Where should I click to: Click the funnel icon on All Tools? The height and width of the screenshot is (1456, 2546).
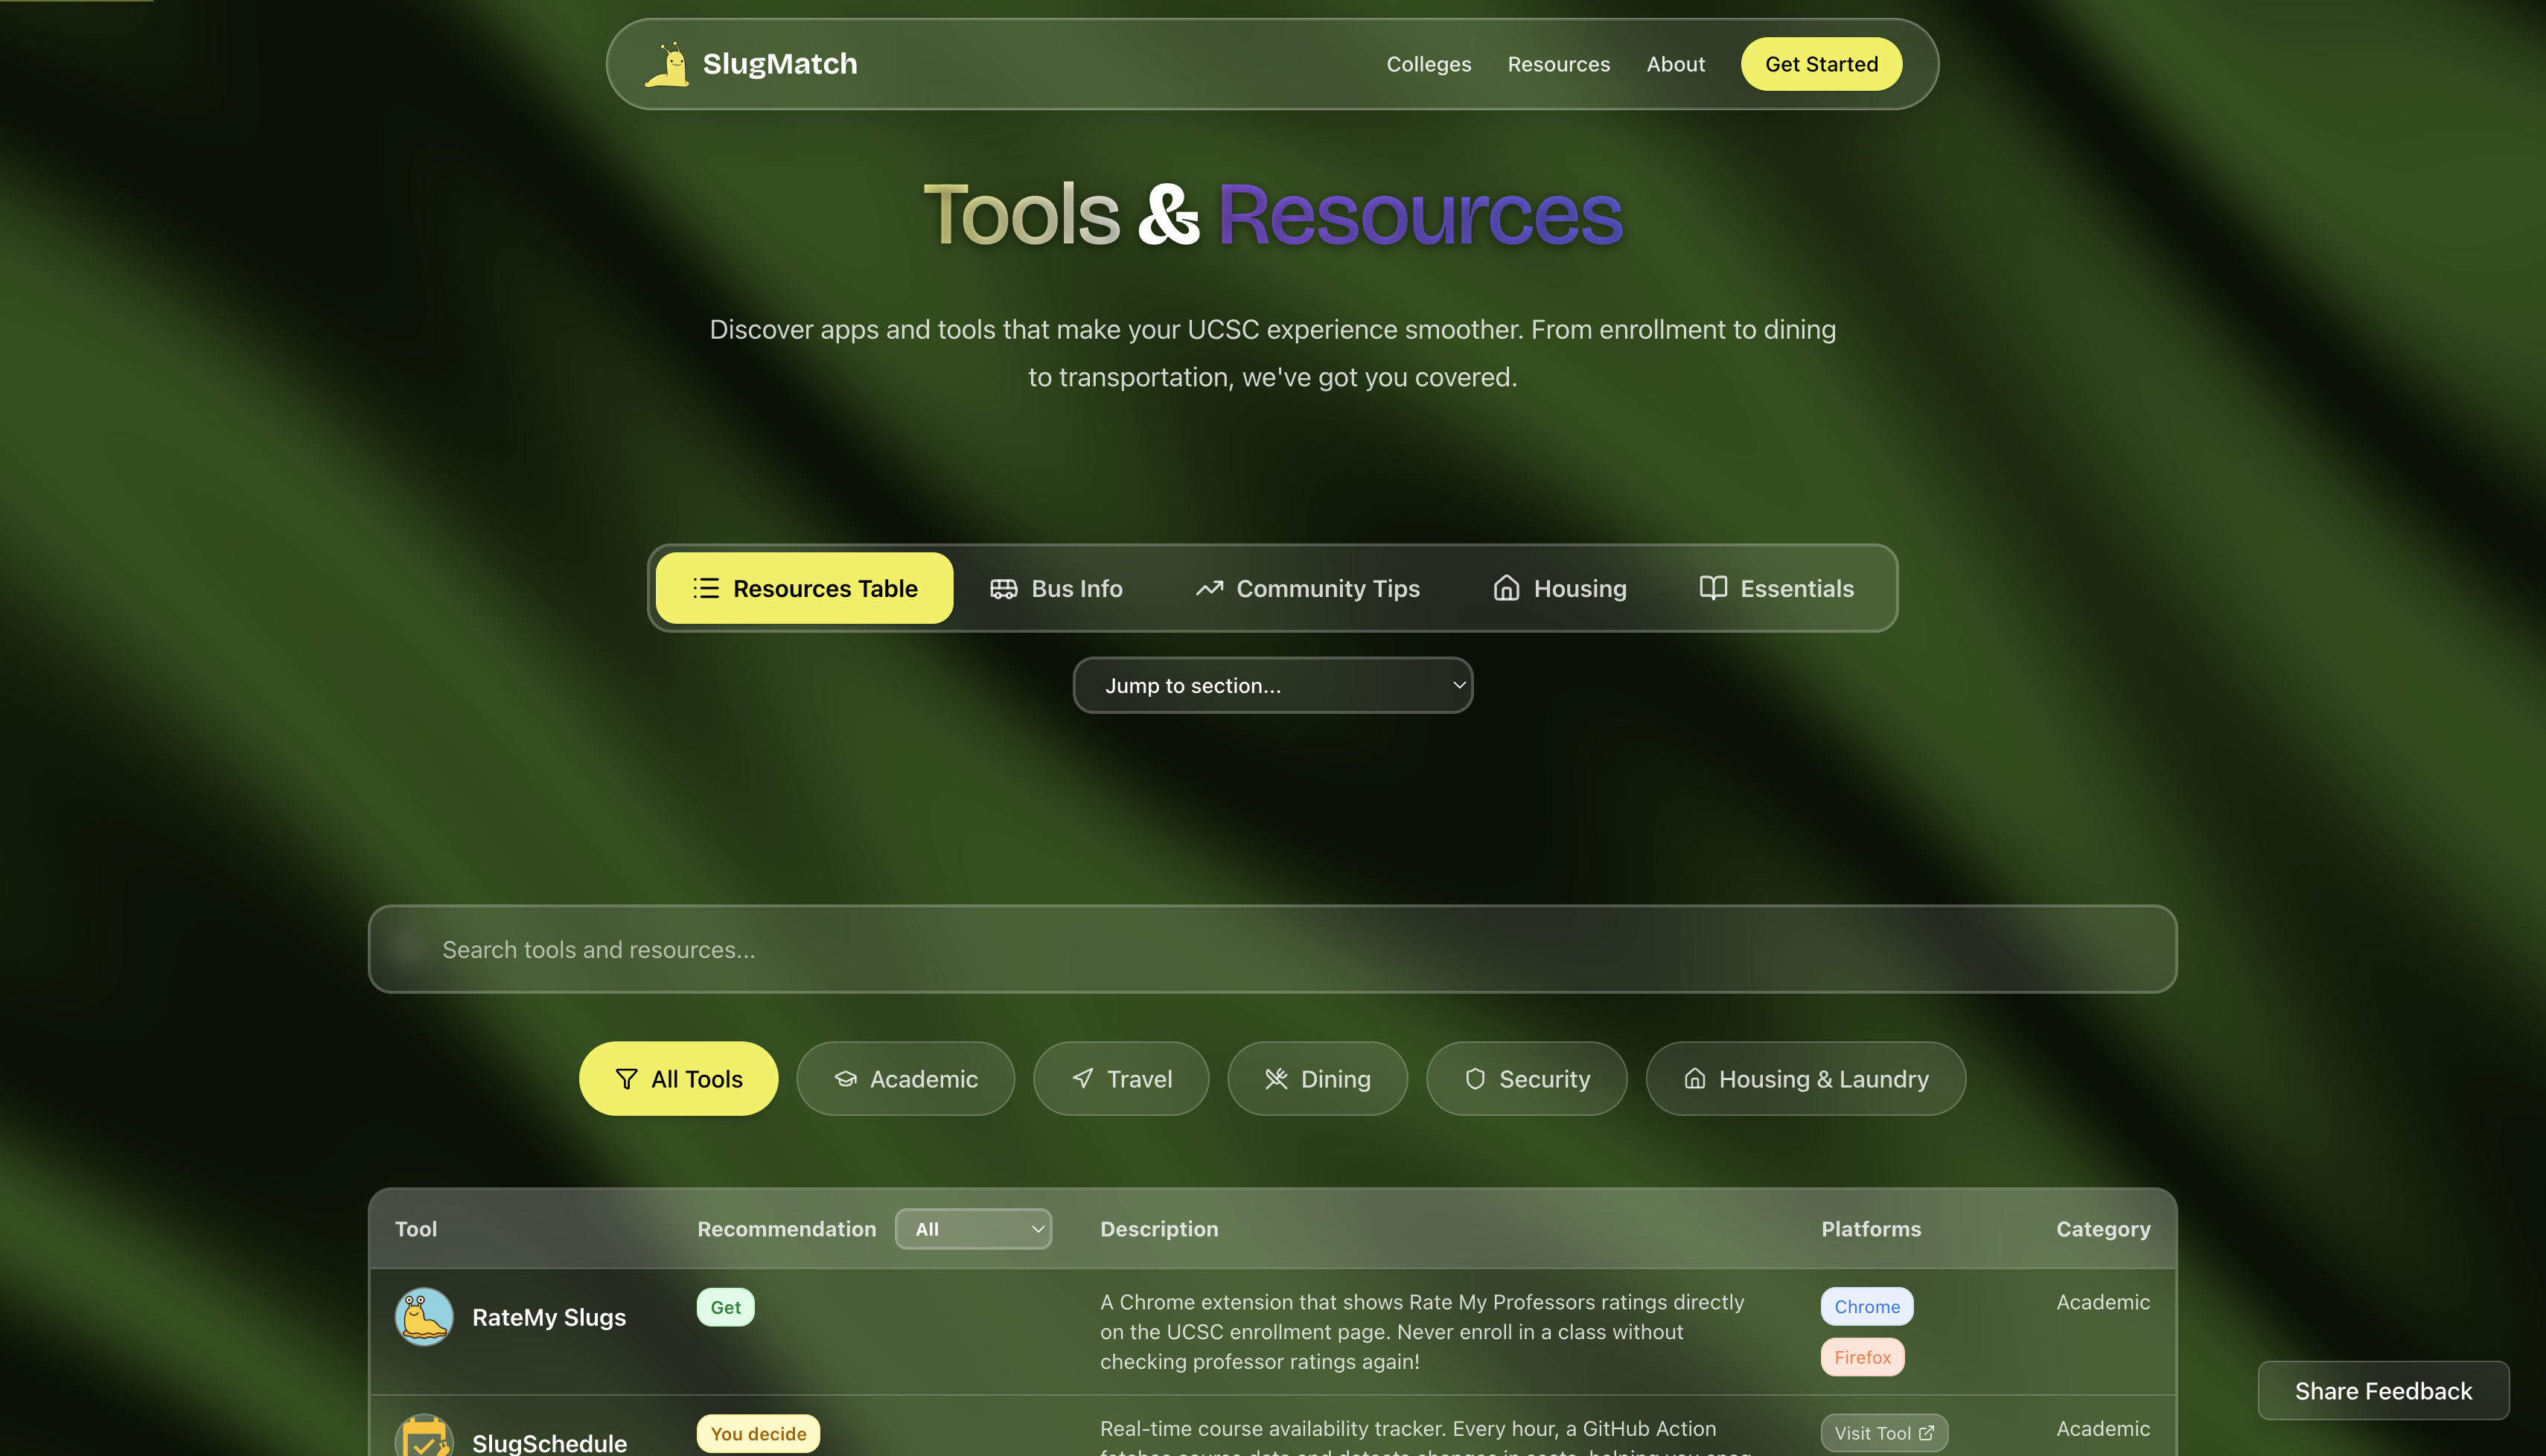tap(626, 1079)
